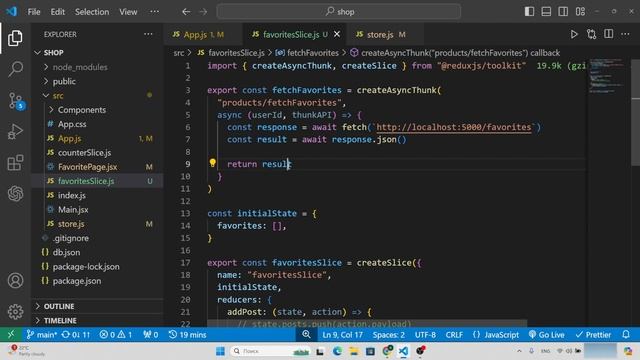Open the View menu
Viewport: 640px width, 360px height.
coord(128,12)
